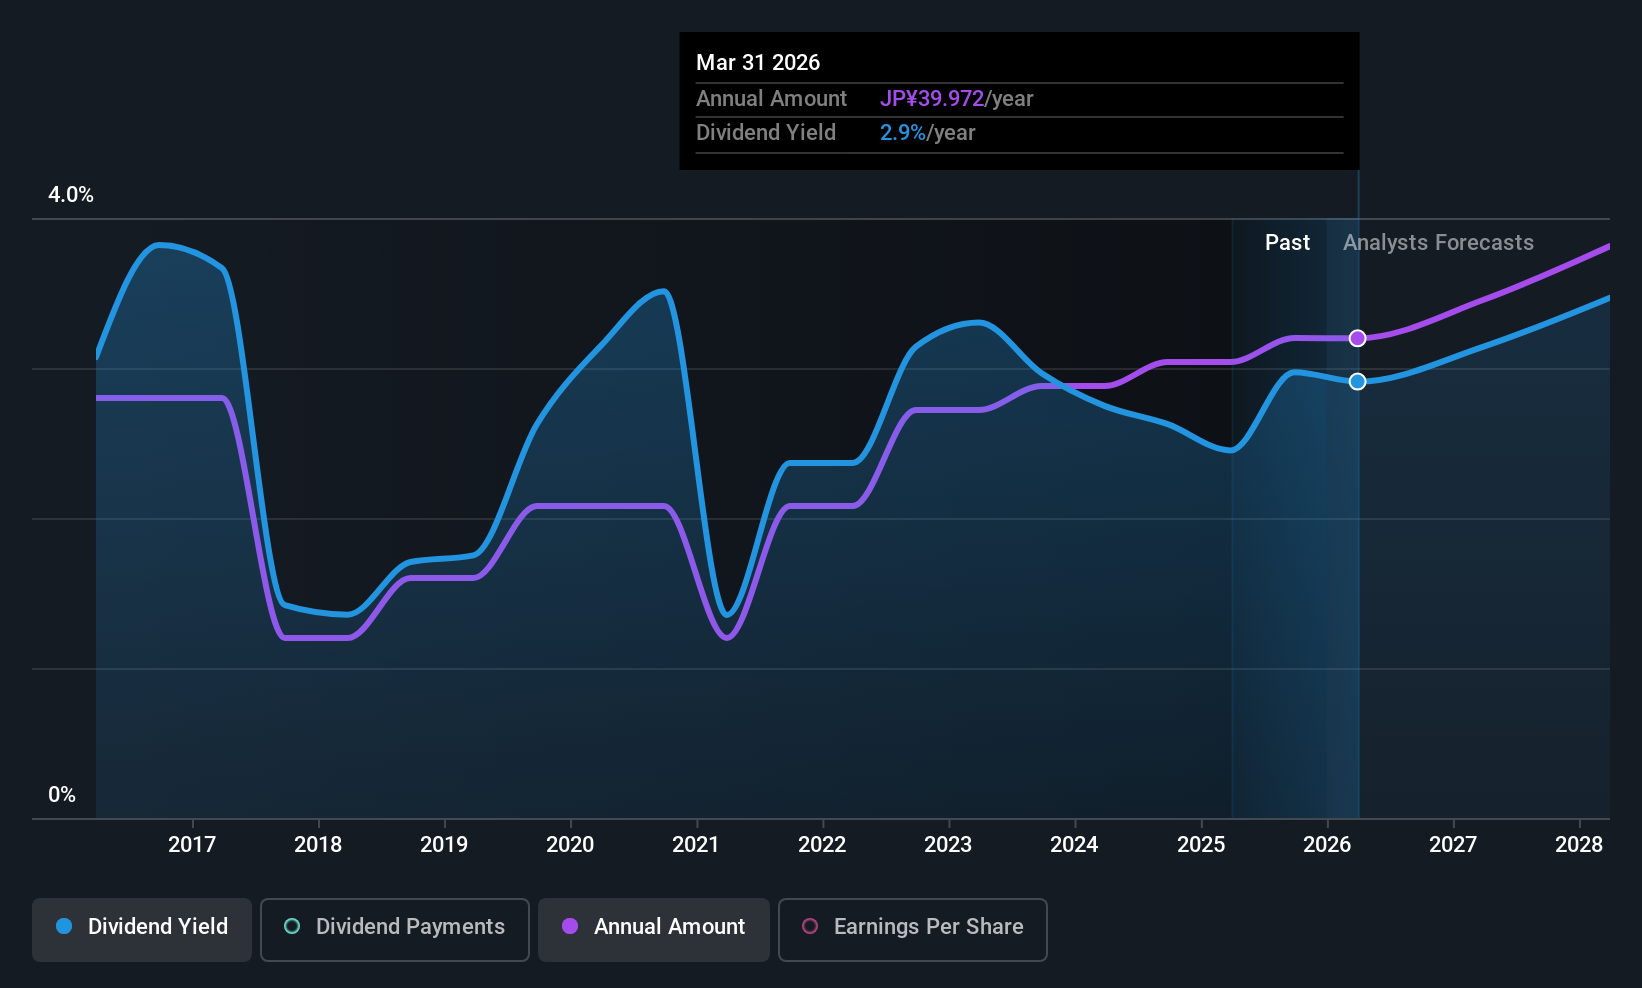Click the Analysts Forecasts label
Viewport: 1642px width, 988px height.
pyautogui.click(x=1438, y=243)
